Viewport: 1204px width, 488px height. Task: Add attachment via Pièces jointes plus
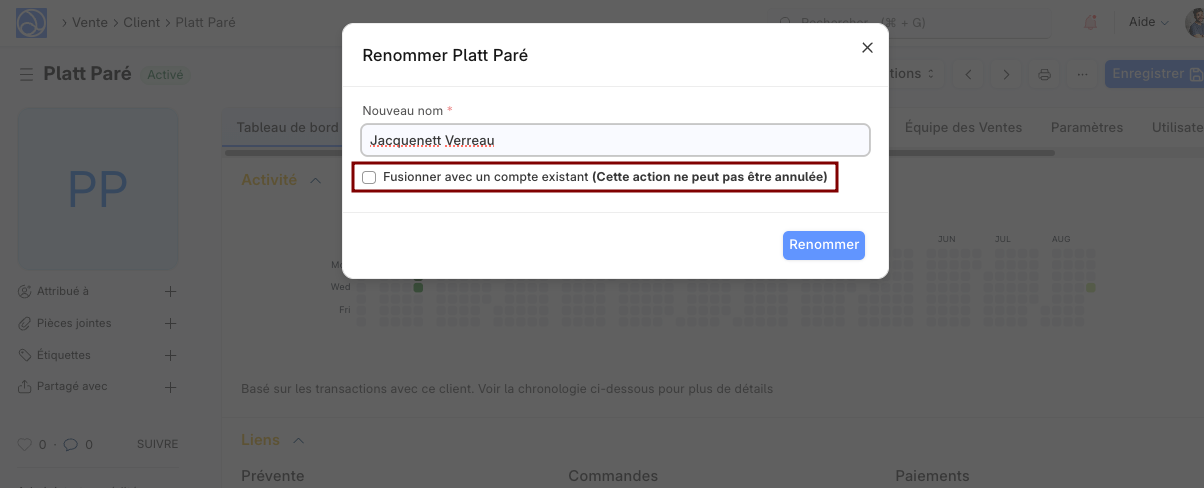click(170, 324)
